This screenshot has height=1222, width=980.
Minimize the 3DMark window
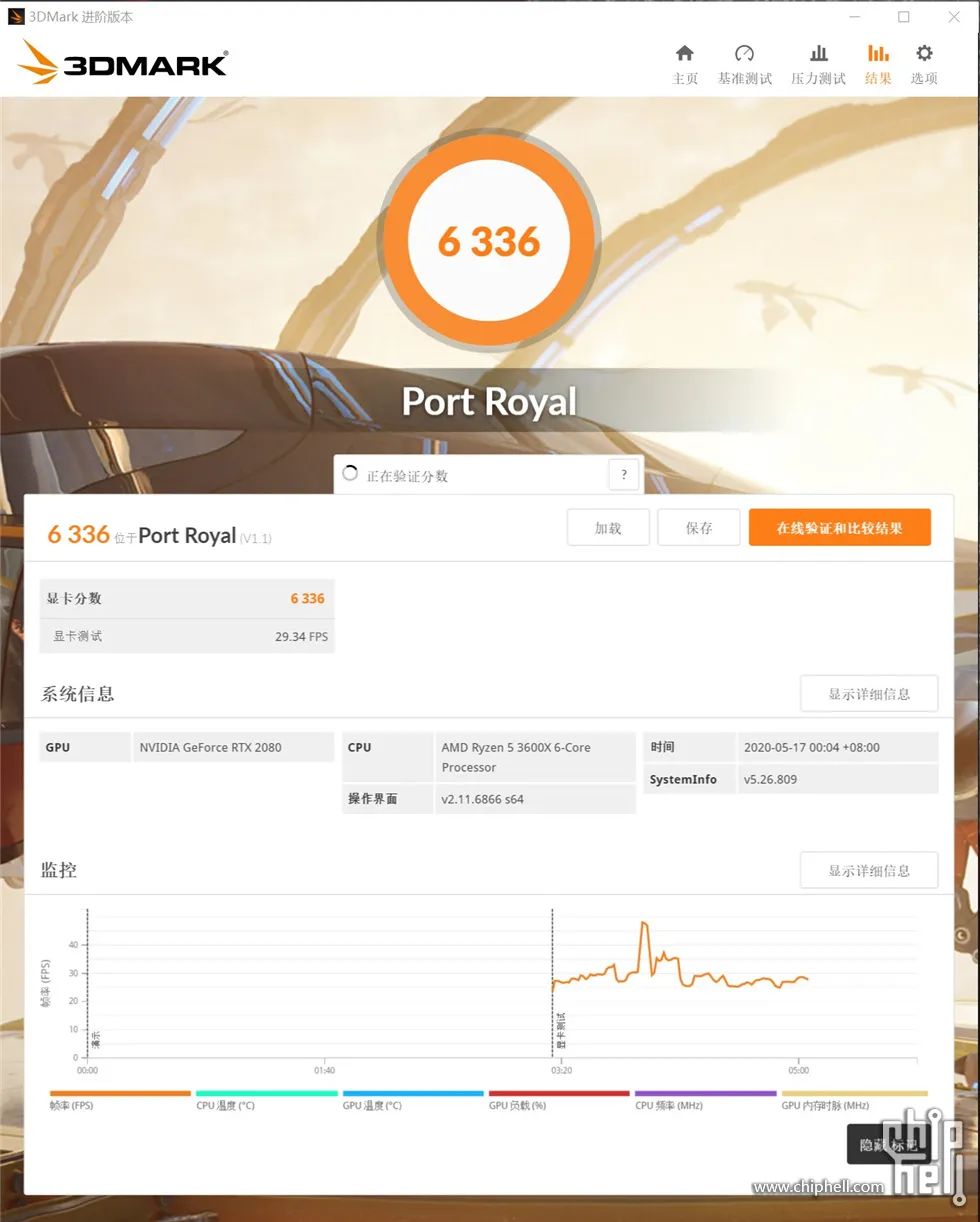(855, 17)
